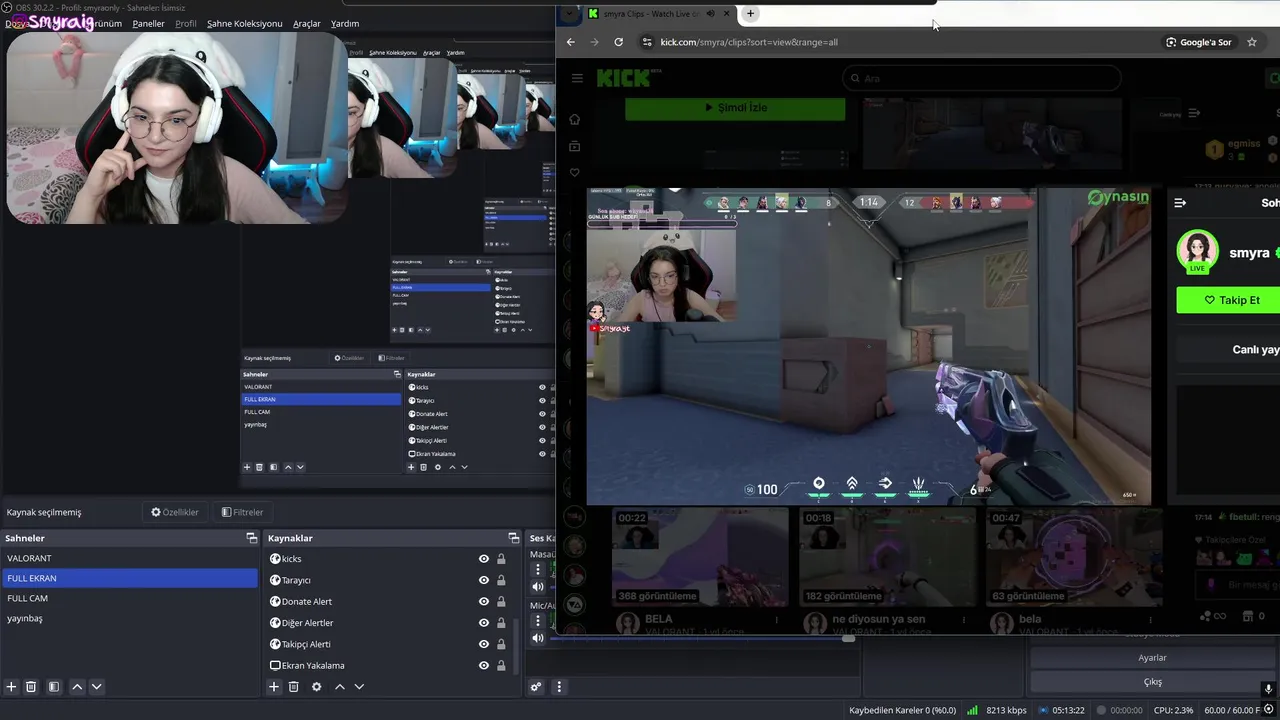Move selected scene down in Sahneler
Image resolution: width=1280 pixels, height=720 pixels.
point(97,687)
